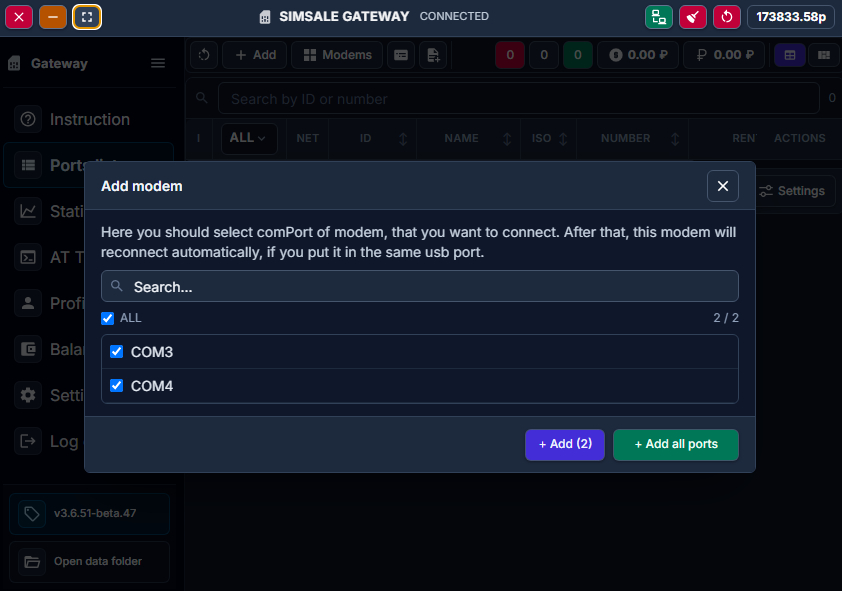
Task: Click the ACTIONS column header
Action: click(x=800, y=138)
